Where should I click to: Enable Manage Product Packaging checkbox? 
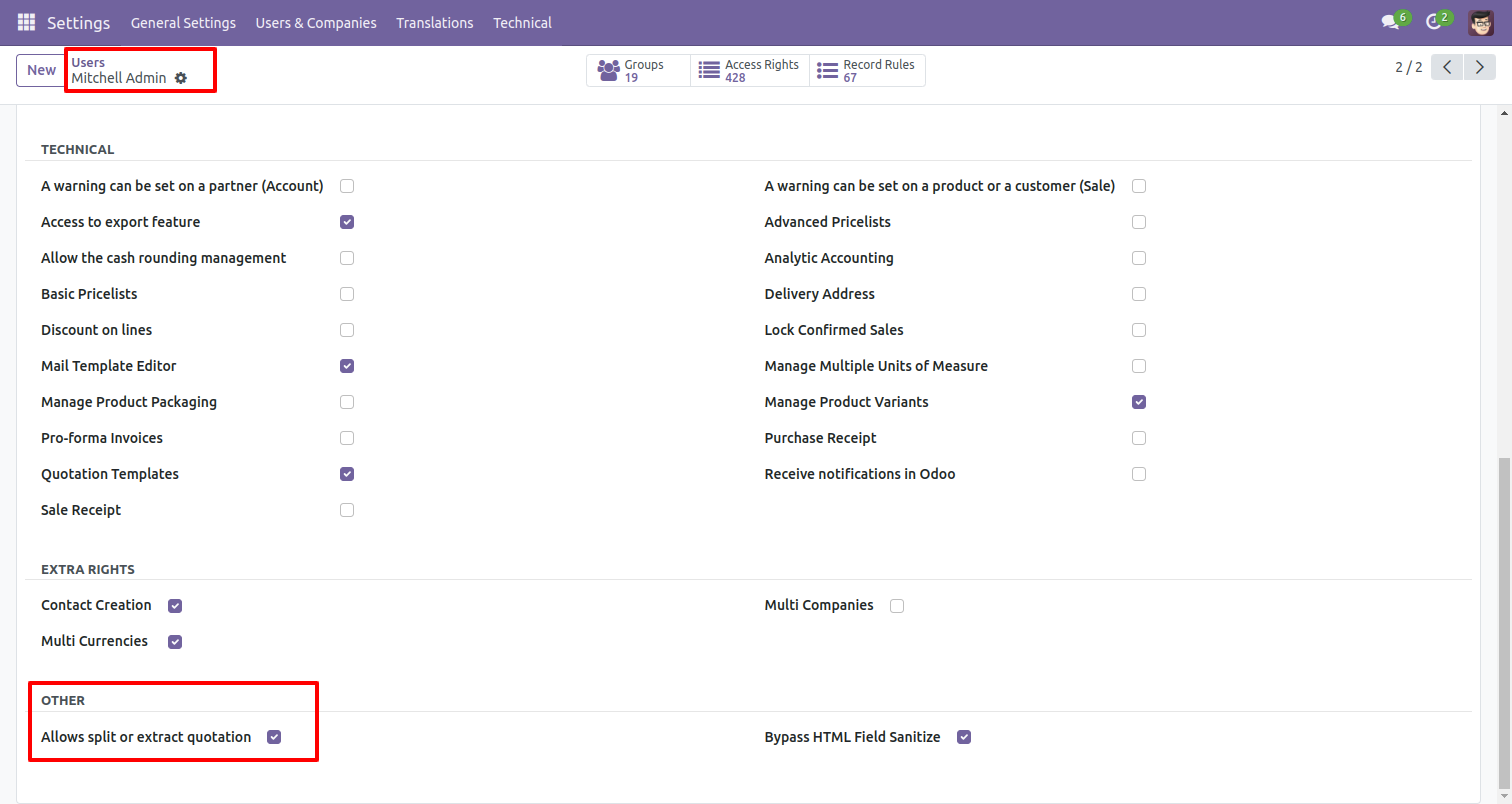pyautogui.click(x=347, y=402)
